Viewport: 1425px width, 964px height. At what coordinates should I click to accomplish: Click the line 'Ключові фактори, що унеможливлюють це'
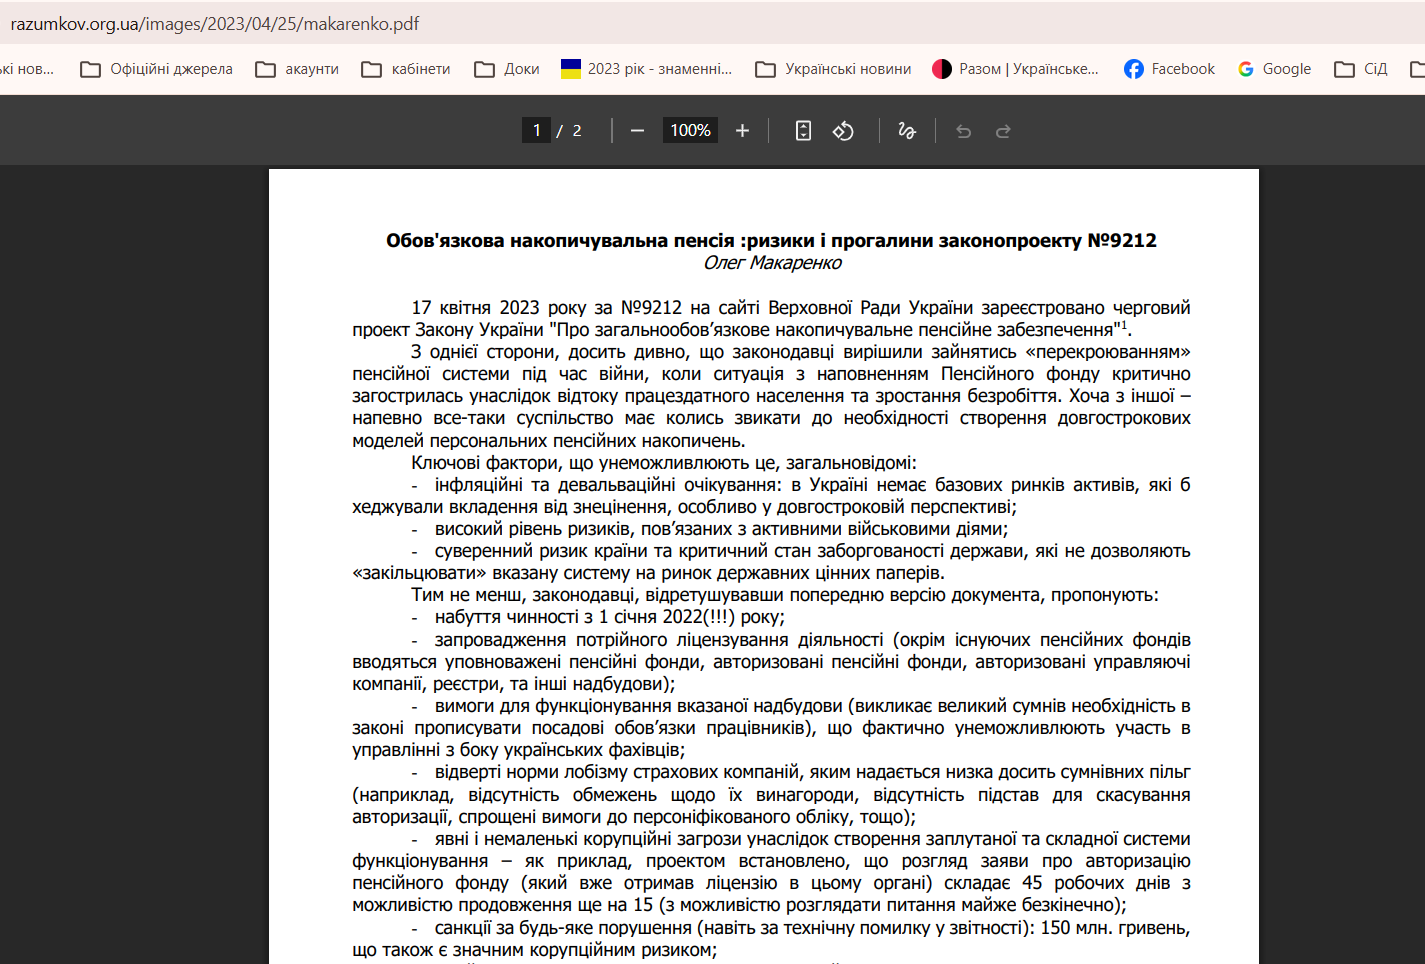(593, 463)
